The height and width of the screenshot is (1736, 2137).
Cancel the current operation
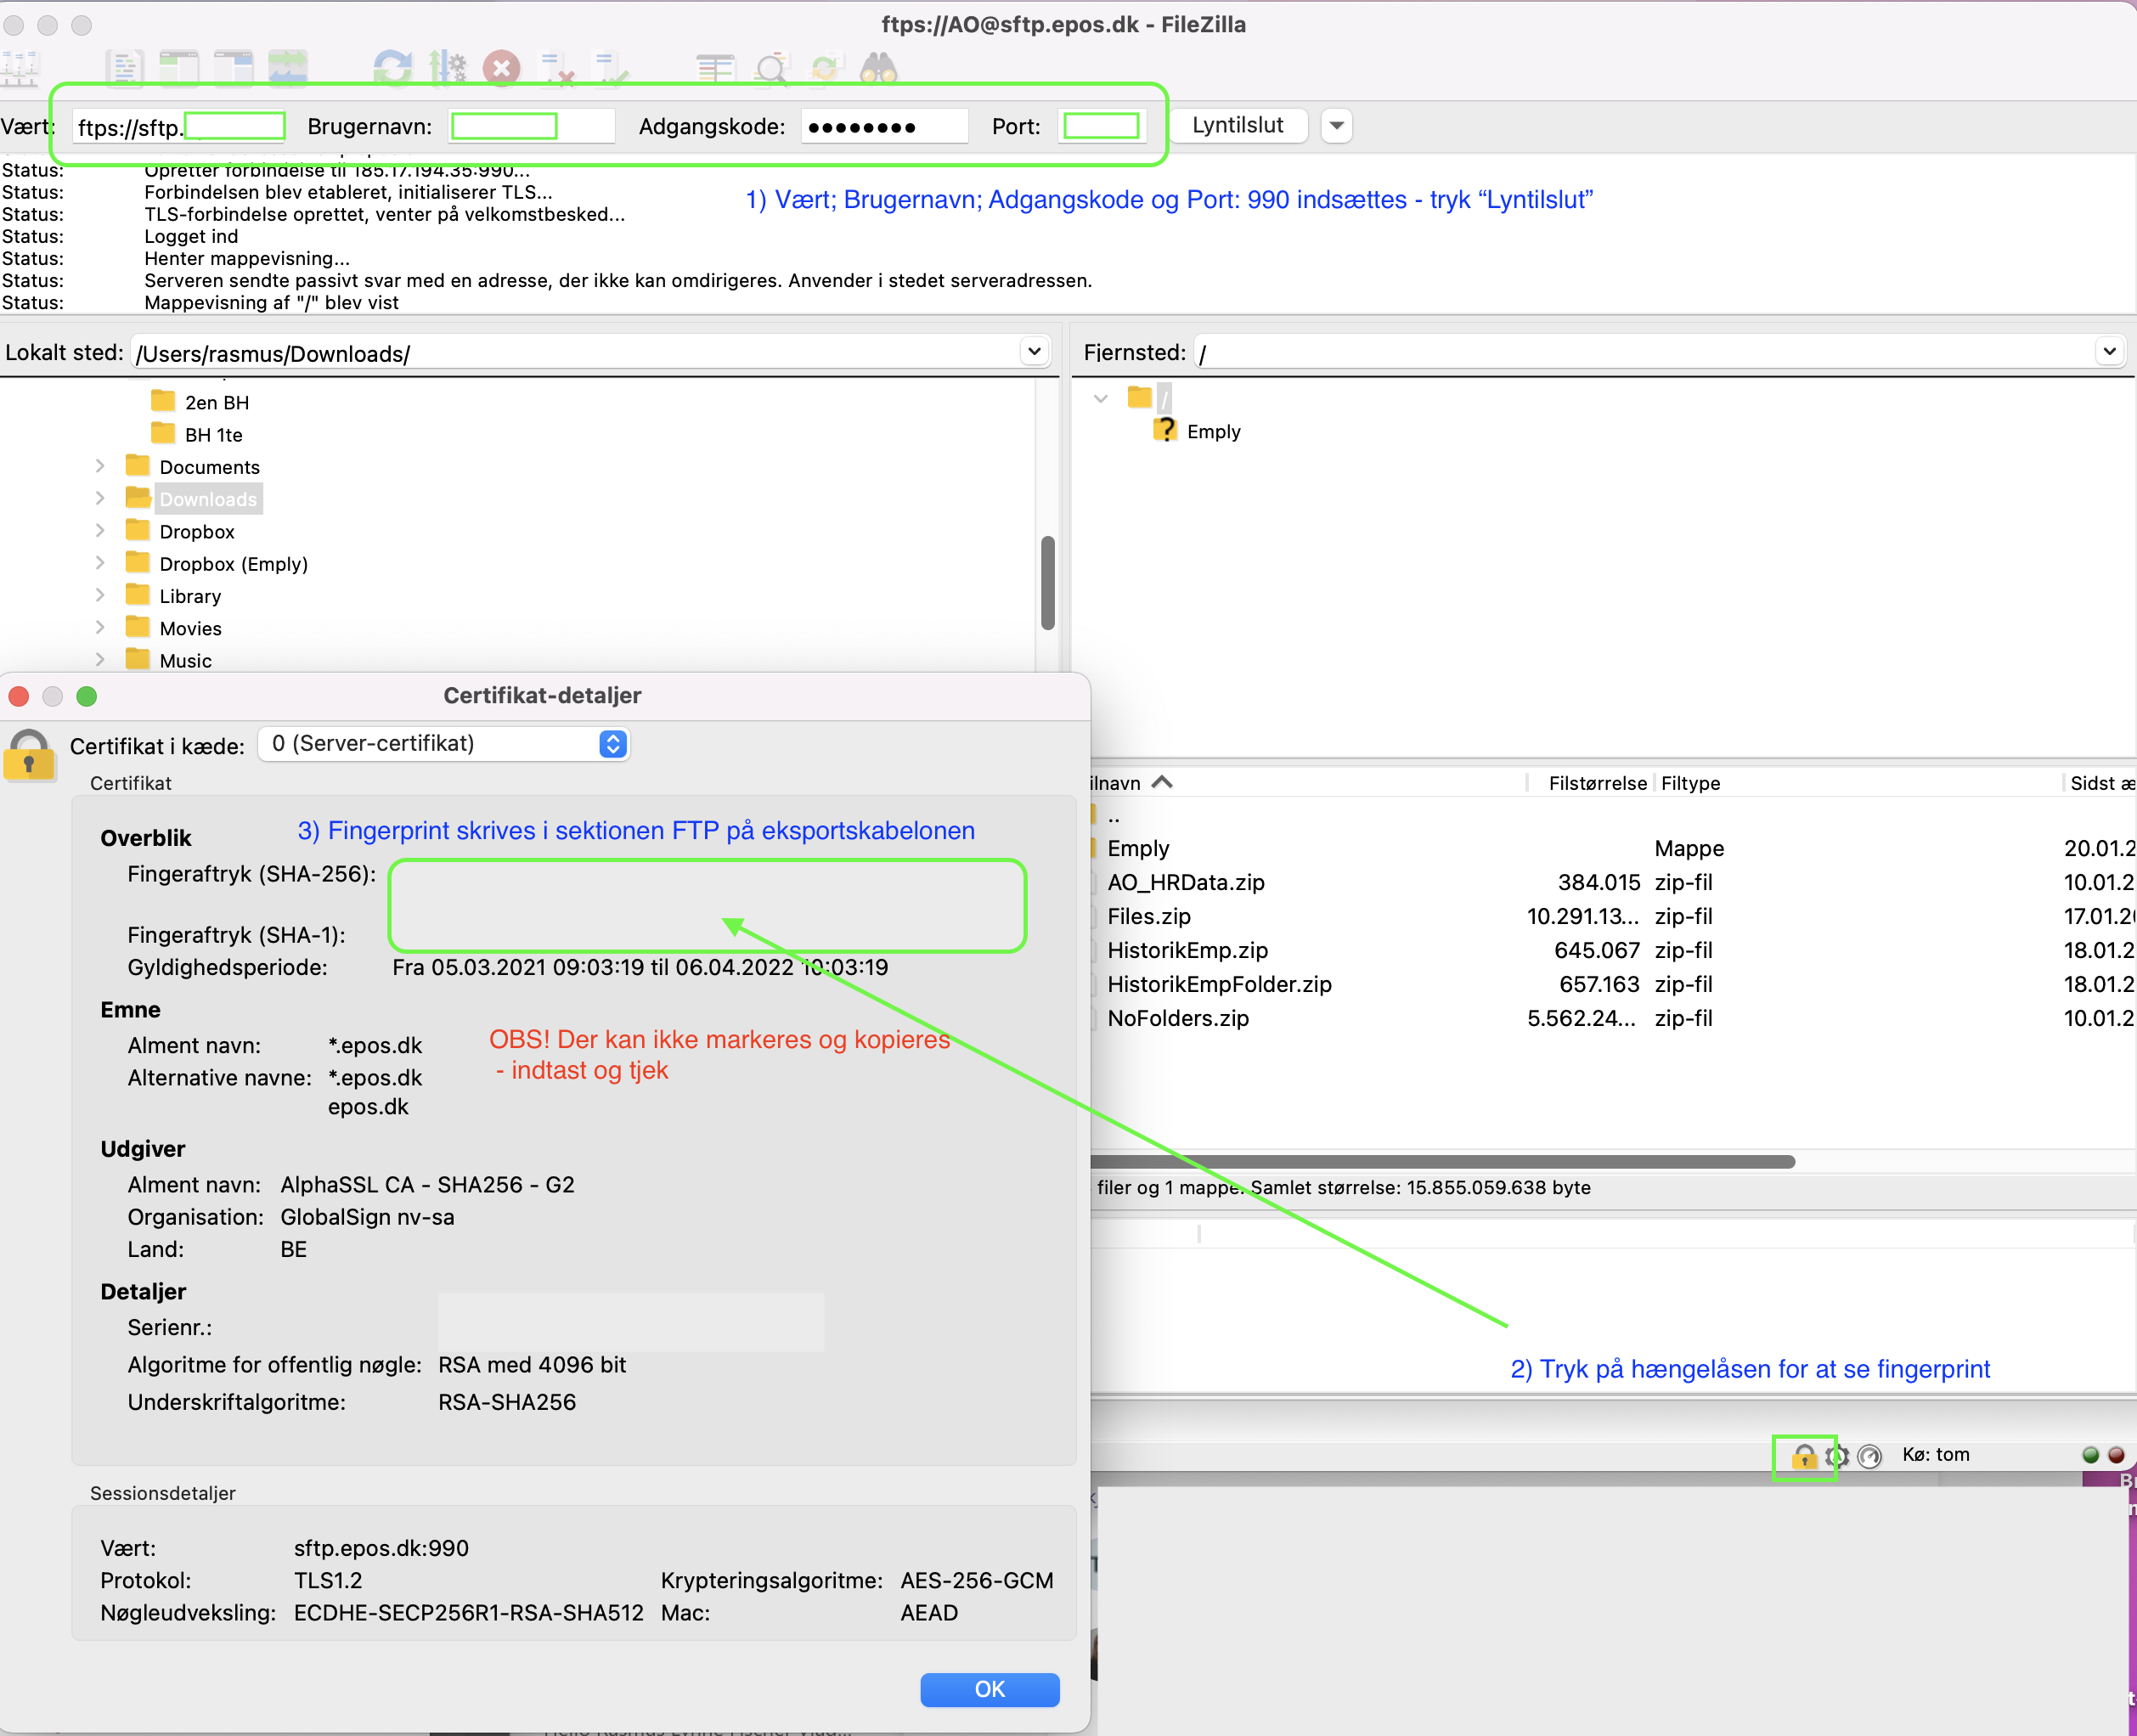pos(503,67)
